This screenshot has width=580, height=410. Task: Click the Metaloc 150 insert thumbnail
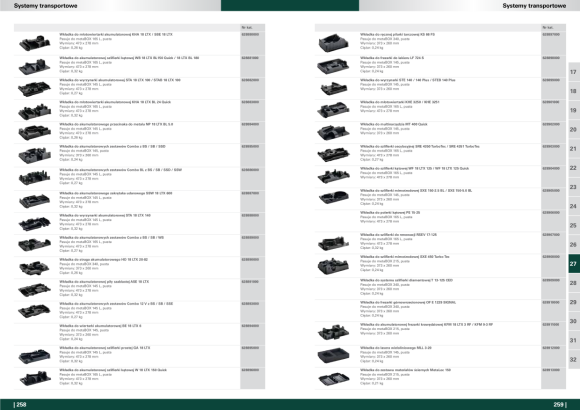coord(333,379)
